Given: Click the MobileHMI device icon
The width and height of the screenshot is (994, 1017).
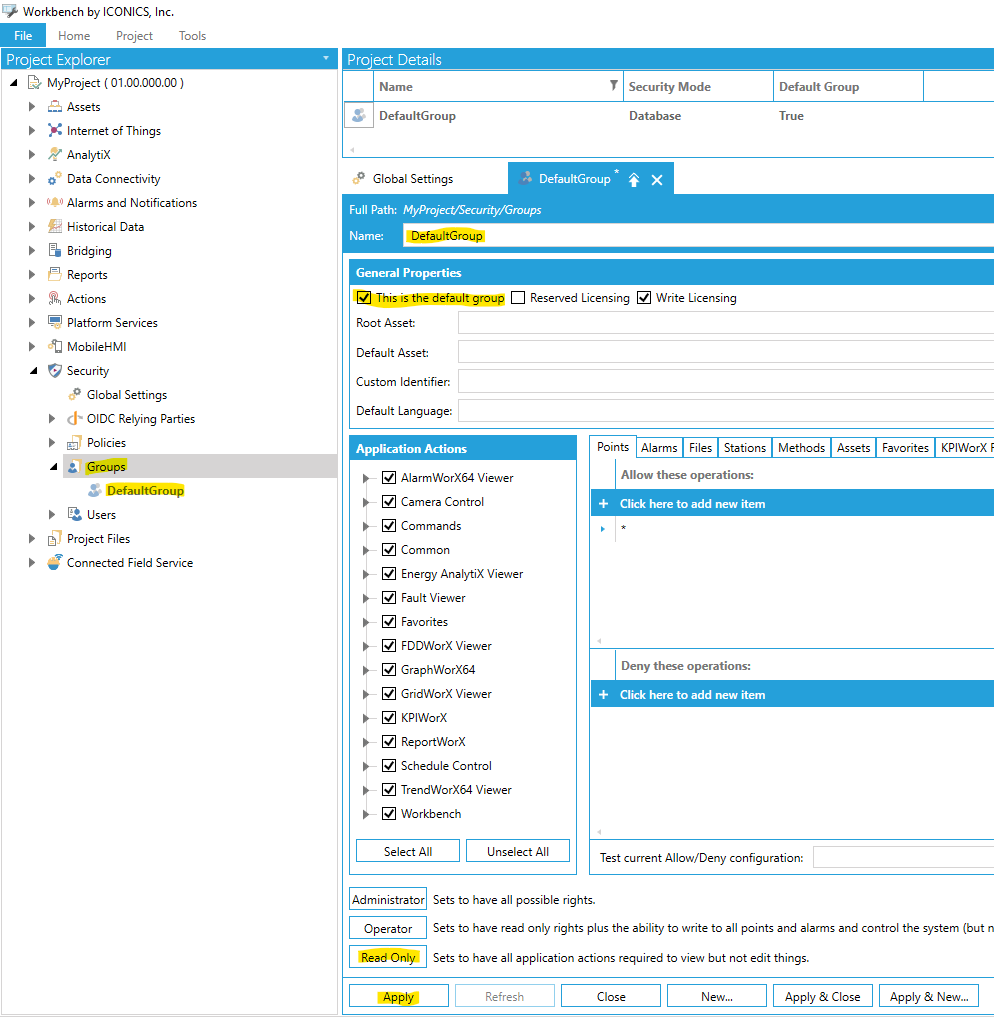Looking at the screenshot, I should click(55, 347).
